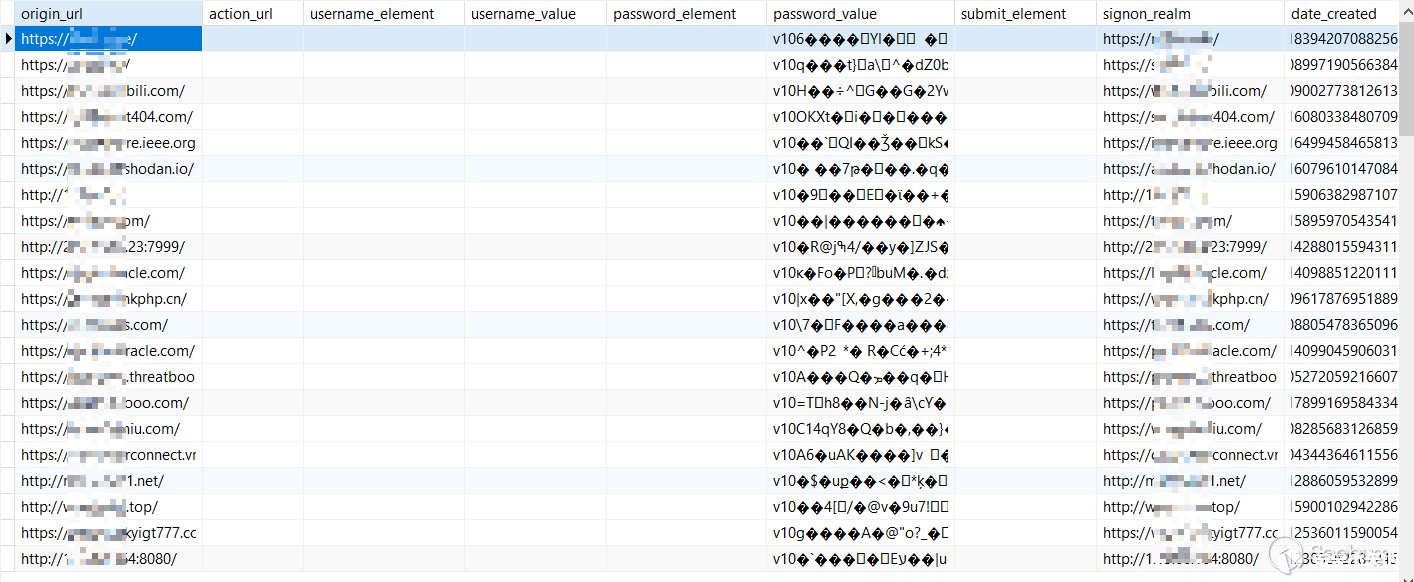Screen dimensions: 1414x582
Task: Click signon_realm cell ending in kphp.cn/
Action: (x=1189, y=299)
